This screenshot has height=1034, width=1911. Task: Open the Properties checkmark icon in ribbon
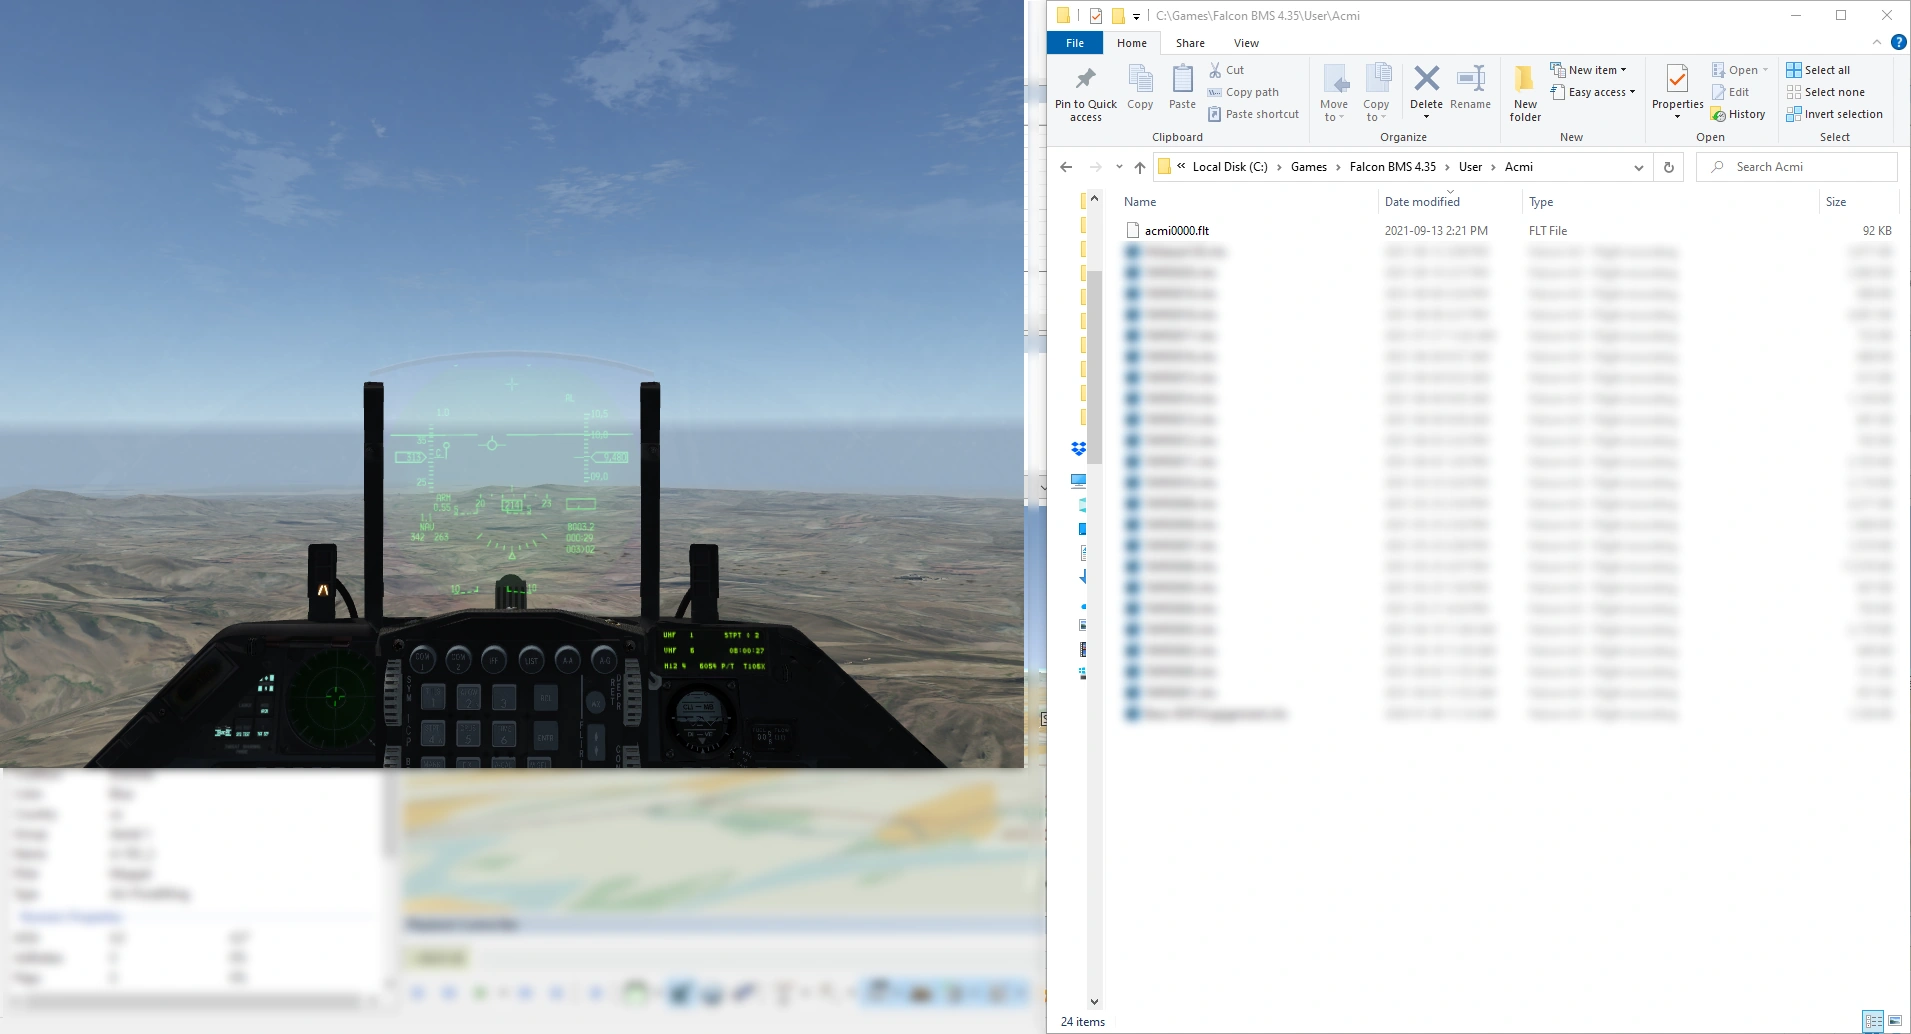coord(1677,79)
